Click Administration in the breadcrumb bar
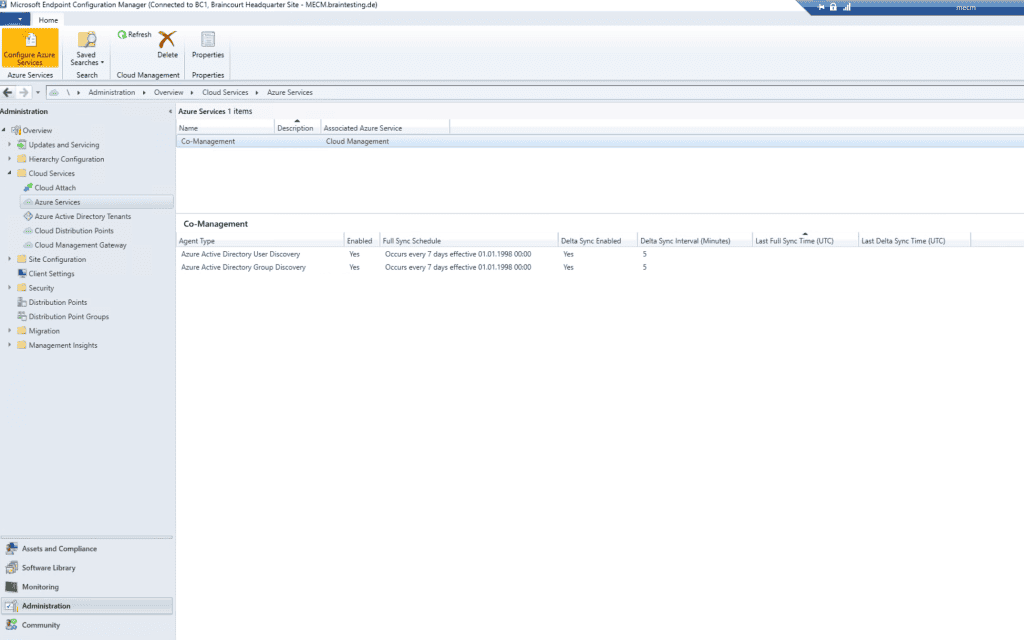The height and width of the screenshot is (640, 1024). pyautogui.click(x=113, y=91)
